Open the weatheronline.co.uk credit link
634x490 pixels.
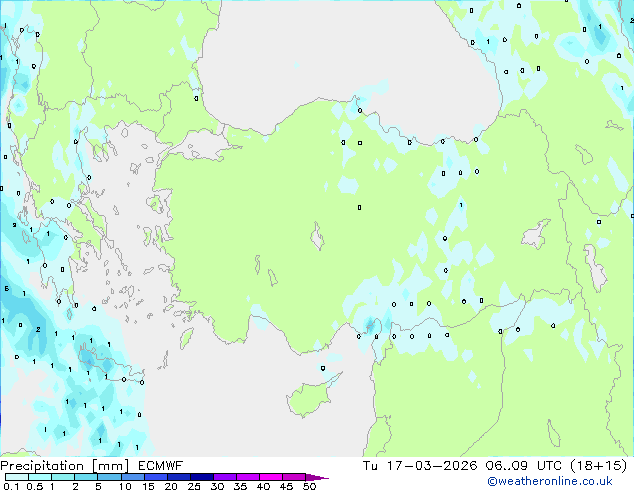550,481
